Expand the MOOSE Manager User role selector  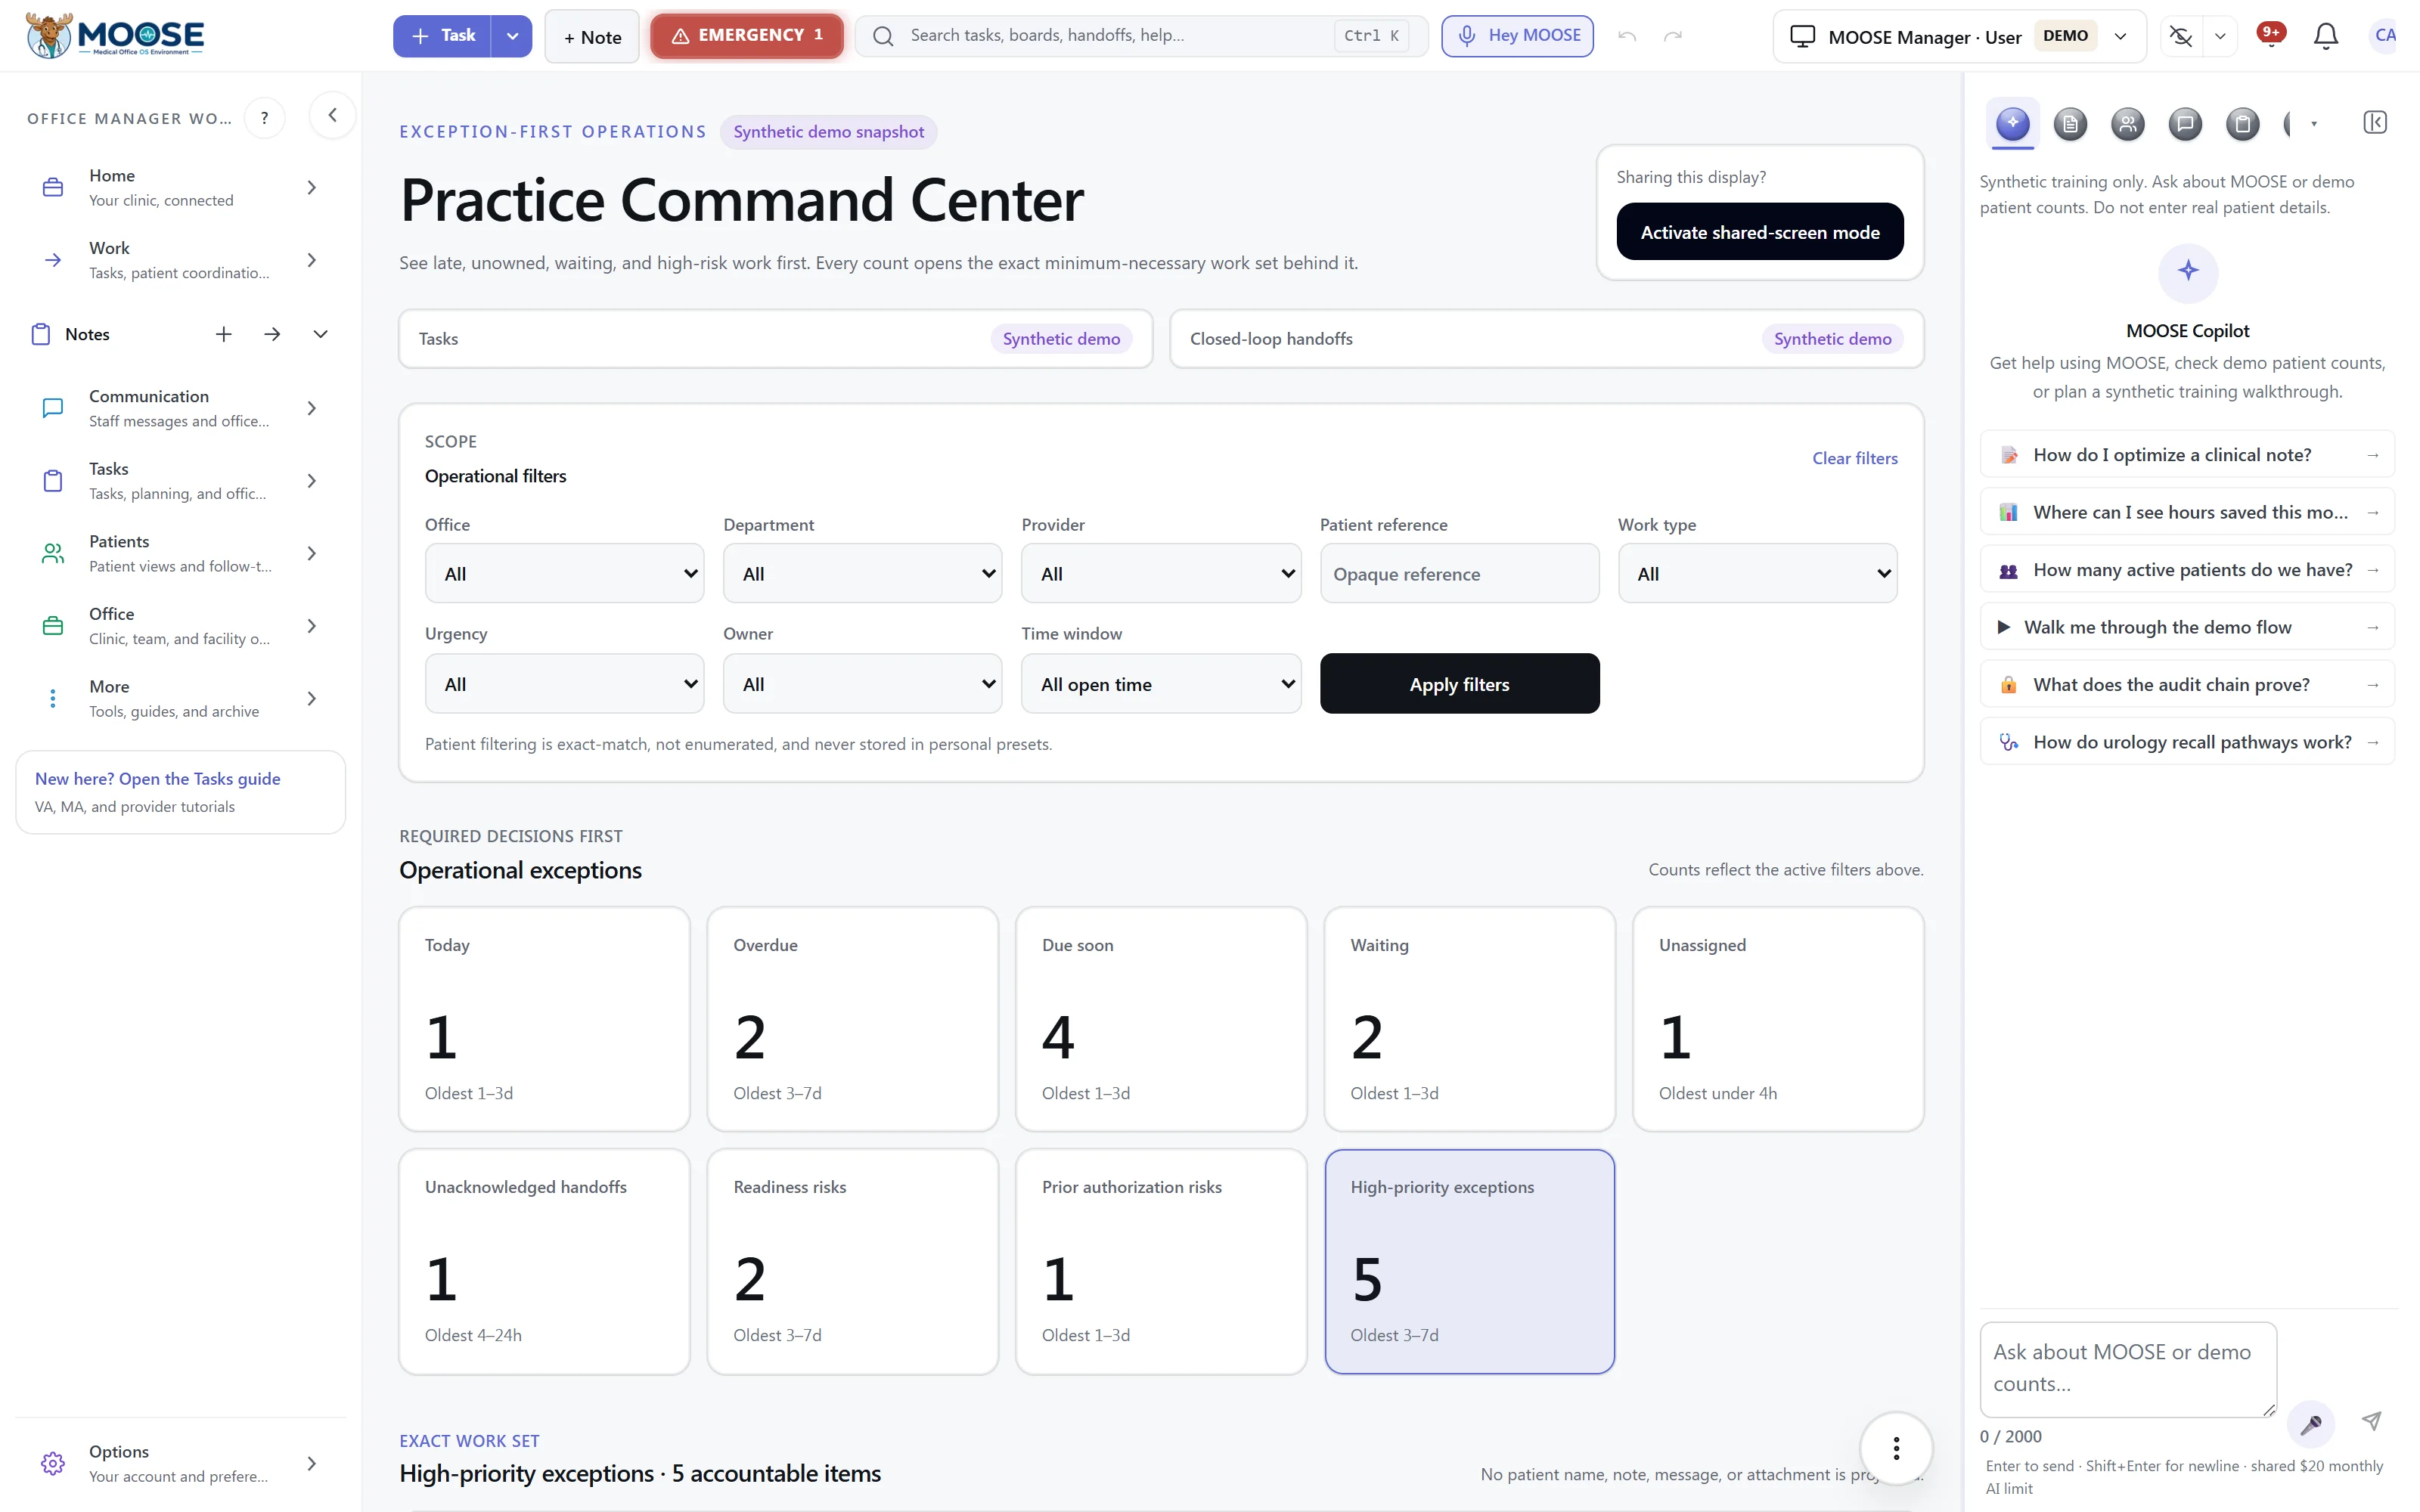(1959, 37)
